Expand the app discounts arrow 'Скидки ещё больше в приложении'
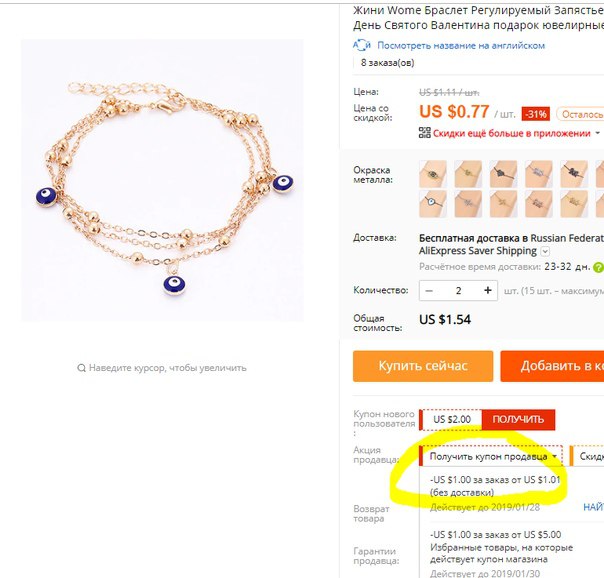This screenshot has height=578, width=604. point(597,133)
